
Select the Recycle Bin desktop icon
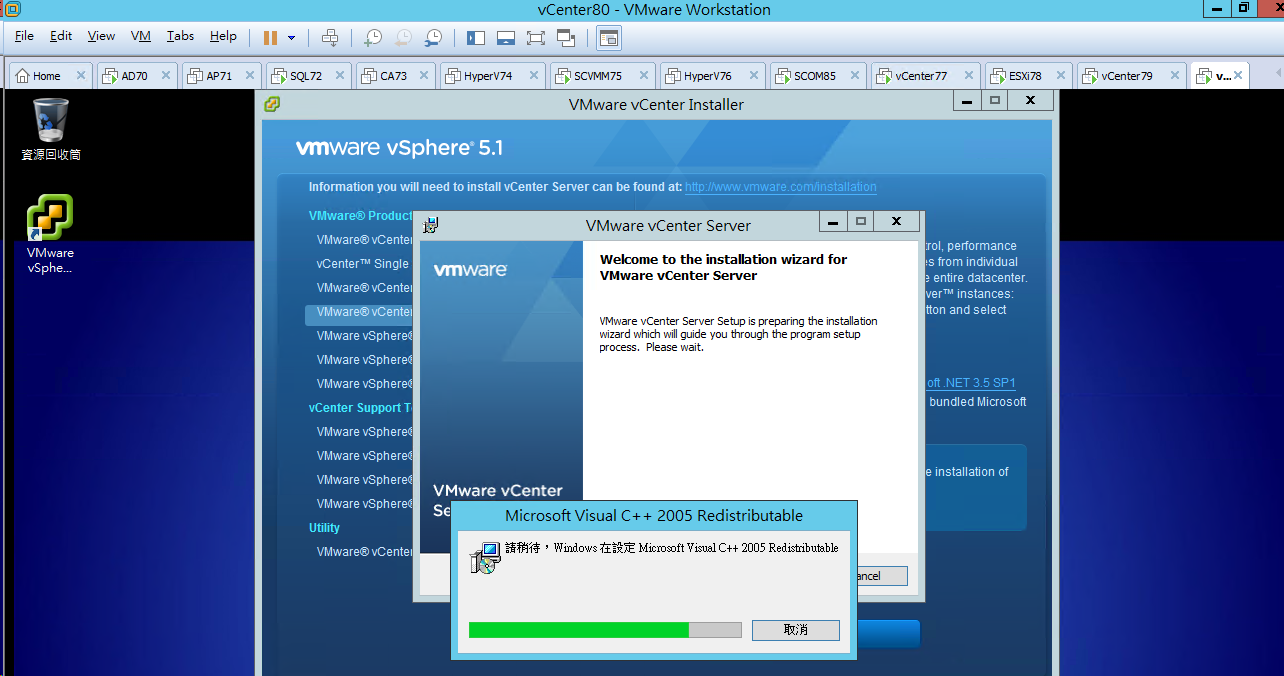[51, 129]
